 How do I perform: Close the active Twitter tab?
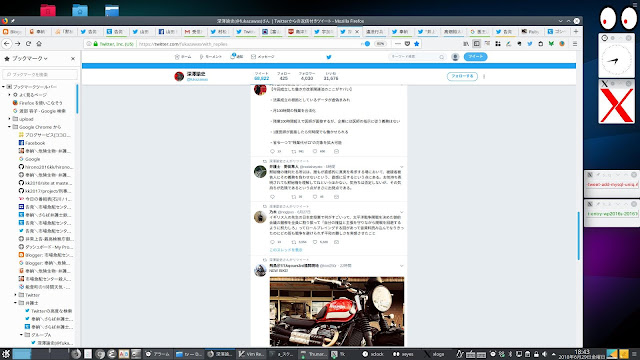click(x=357, y=31)
